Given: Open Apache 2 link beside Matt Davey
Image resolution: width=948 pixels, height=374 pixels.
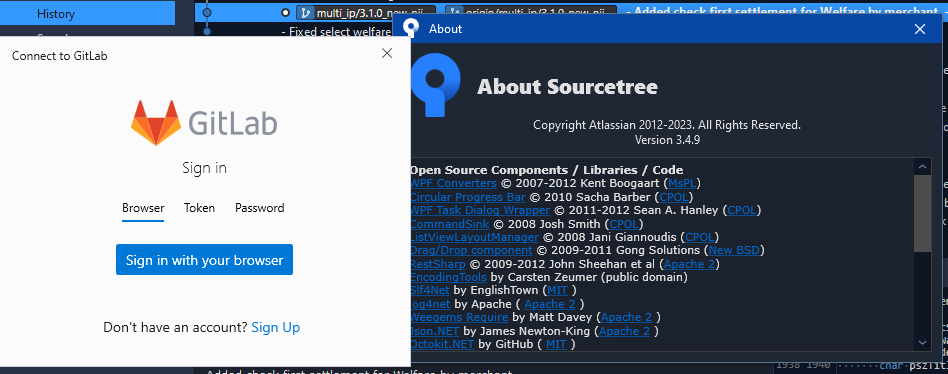Looking at the screenshot, I should (x=626, y=317).
